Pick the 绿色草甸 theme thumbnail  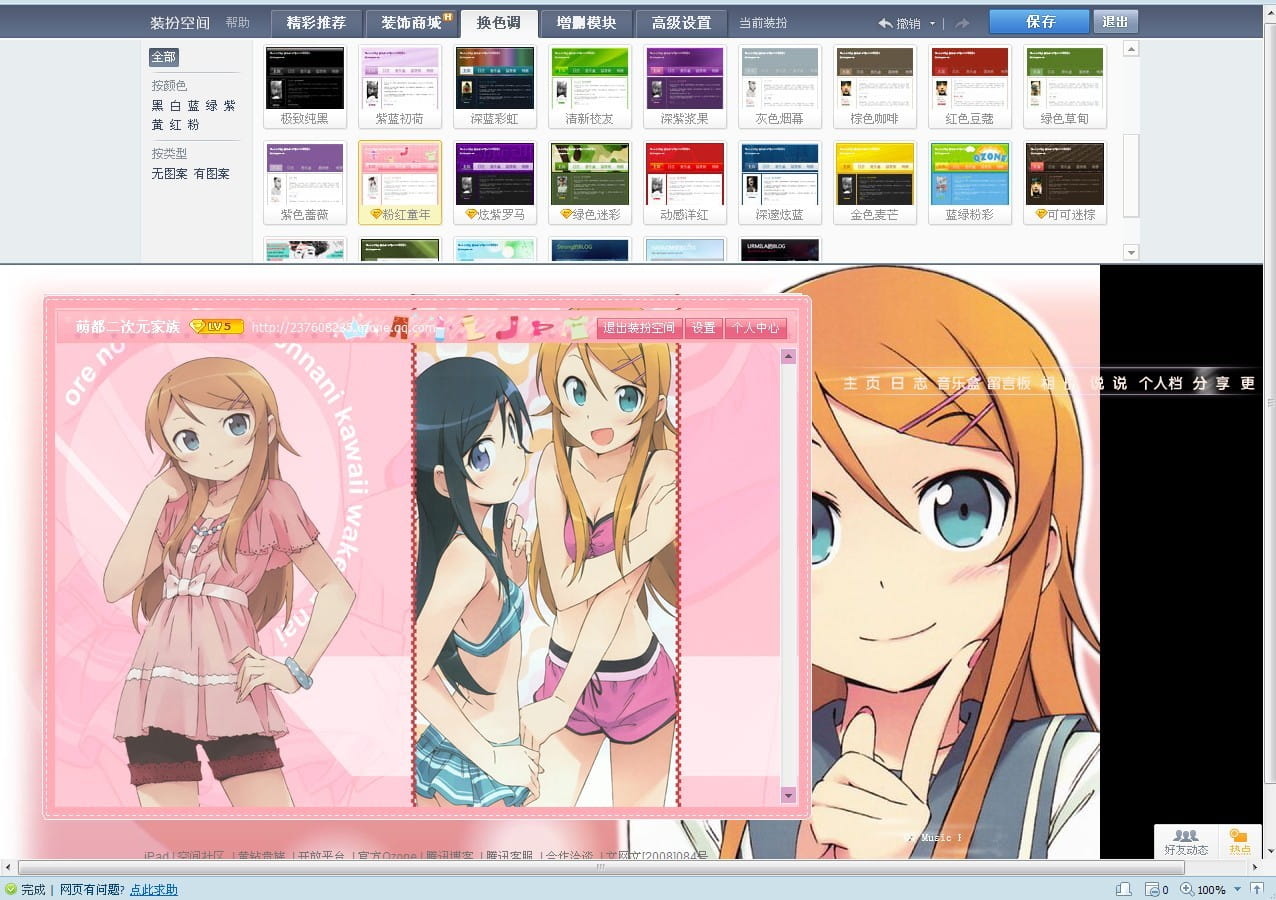(x=1065, y=87)
